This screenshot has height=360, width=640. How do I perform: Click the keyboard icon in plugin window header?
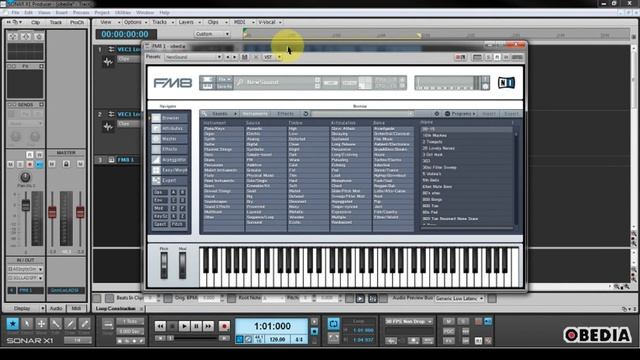click(477, 57)
